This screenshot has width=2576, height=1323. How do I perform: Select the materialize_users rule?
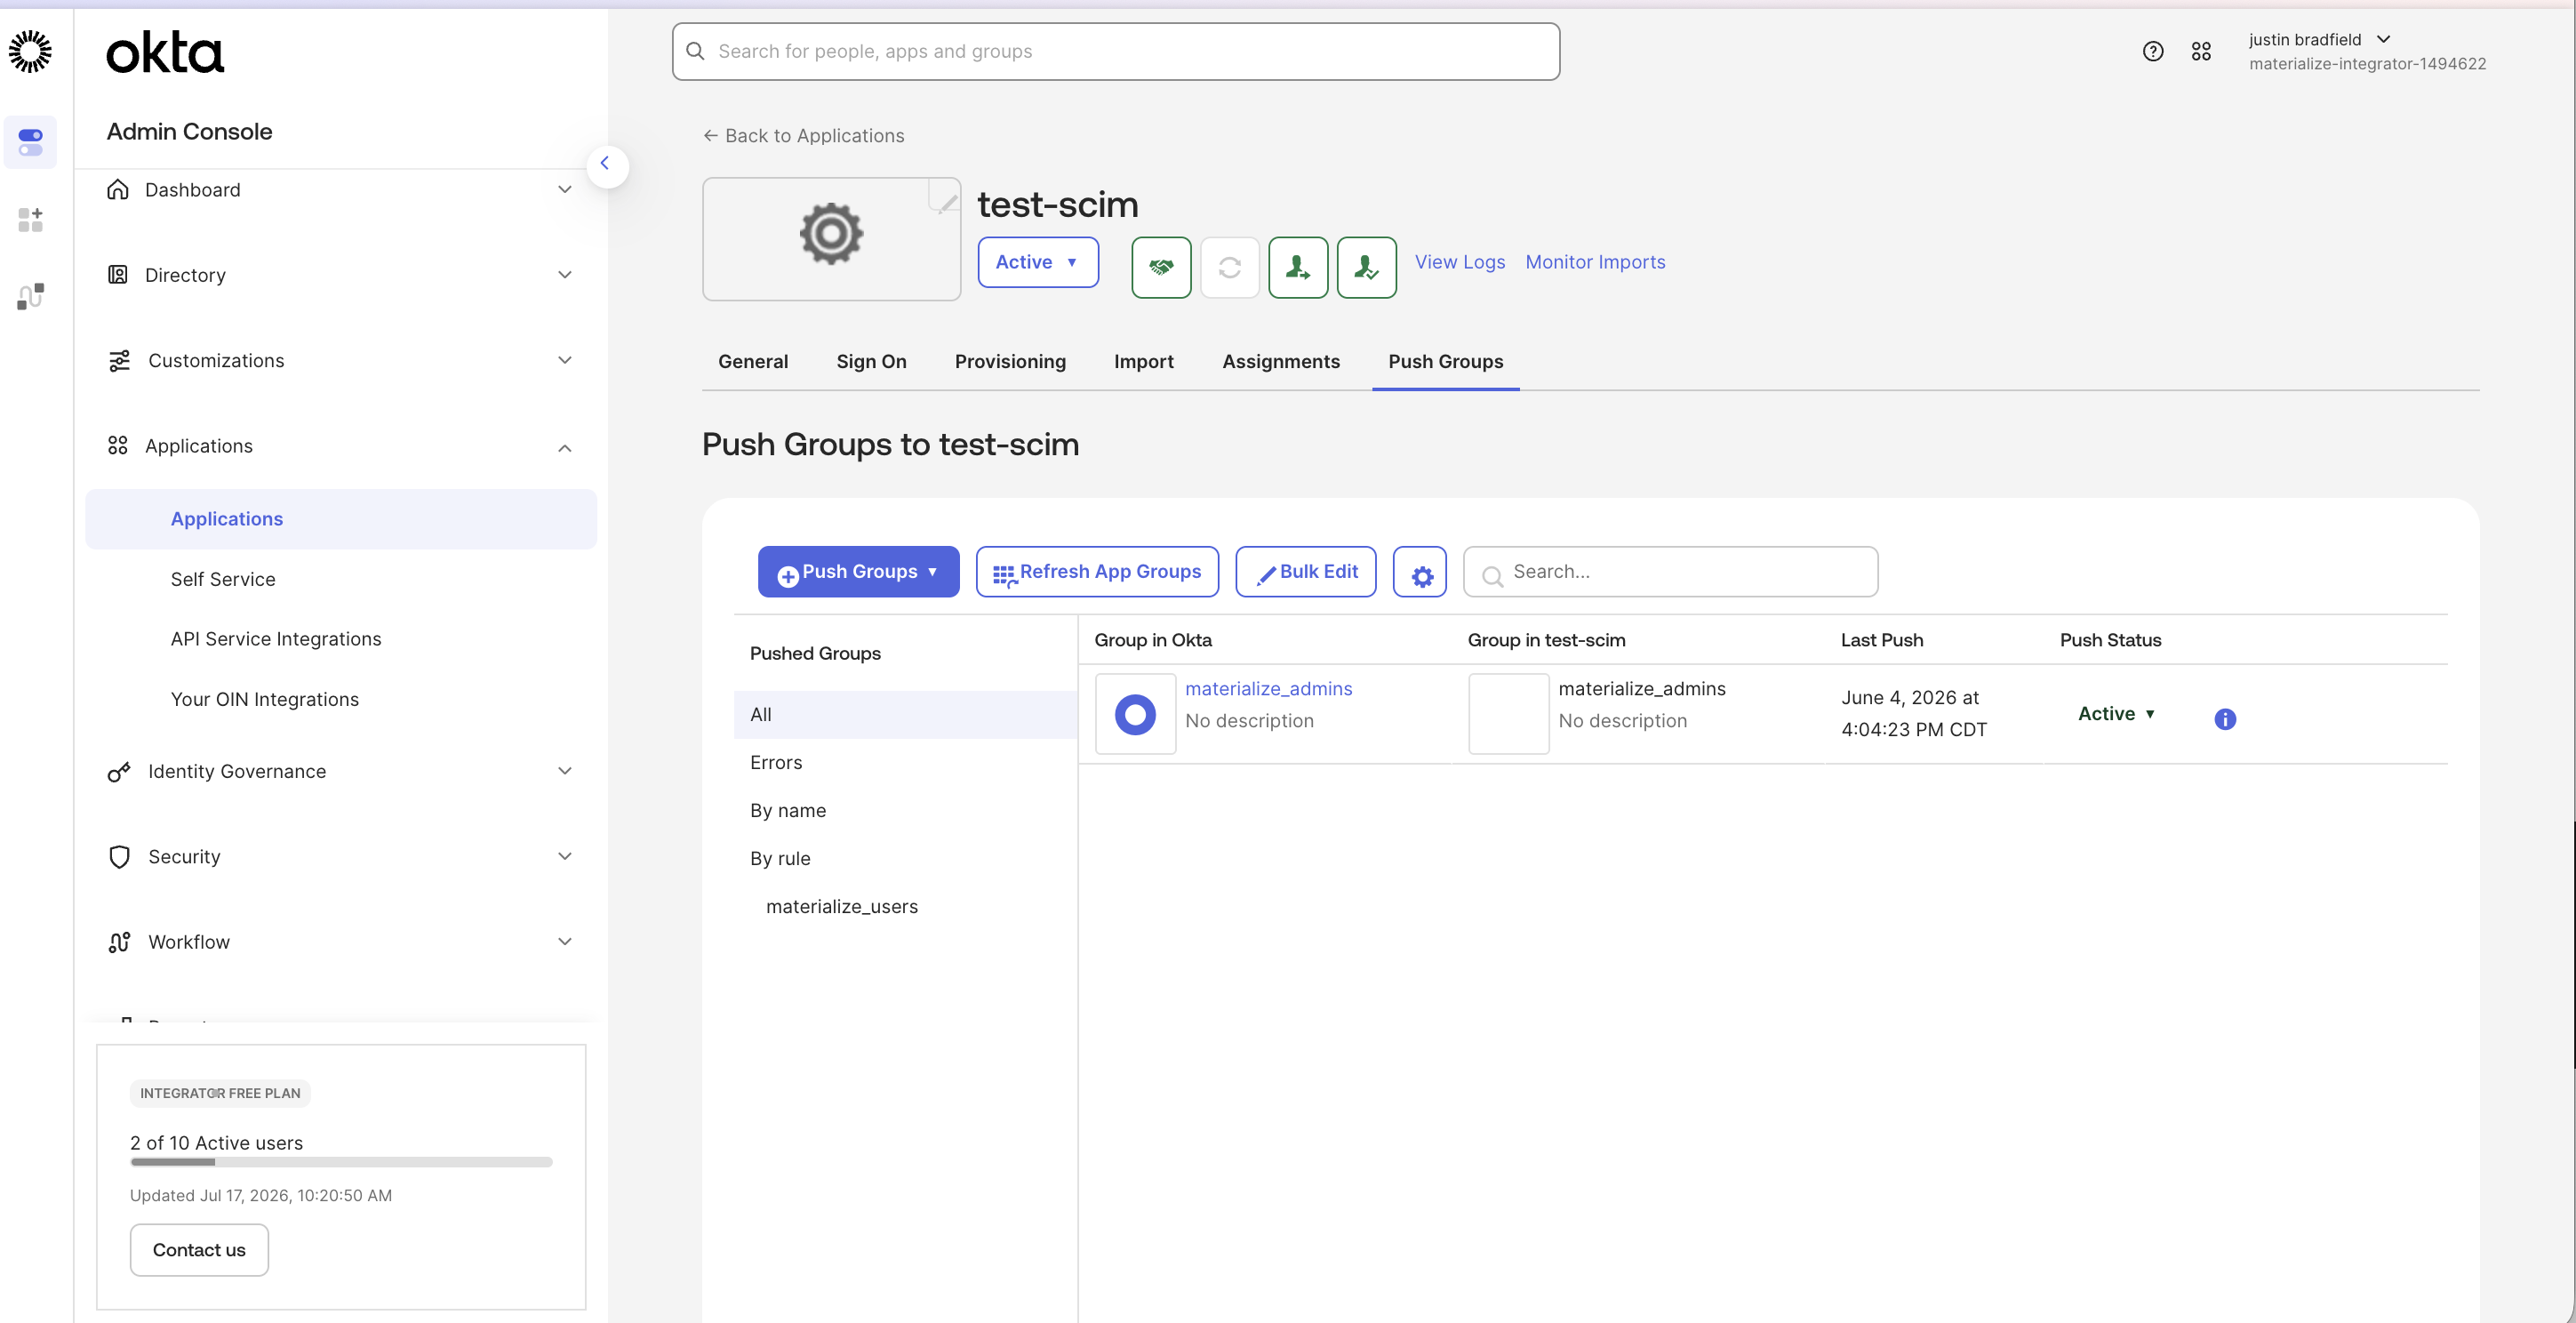click(841, 907)
